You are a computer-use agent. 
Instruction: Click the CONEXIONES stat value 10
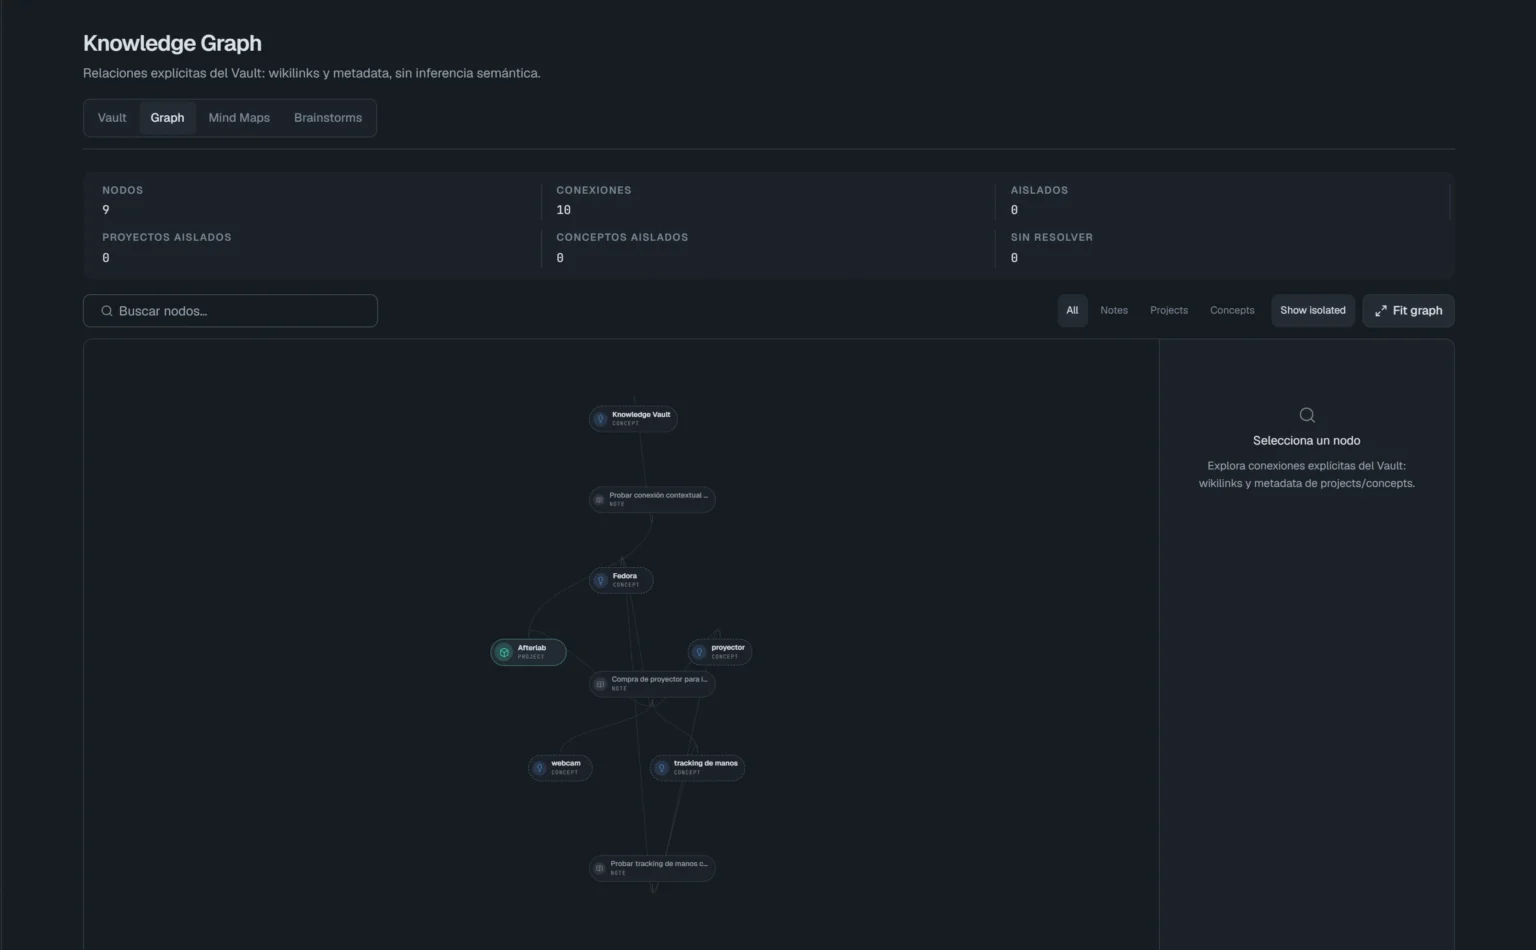coord(564,210)
